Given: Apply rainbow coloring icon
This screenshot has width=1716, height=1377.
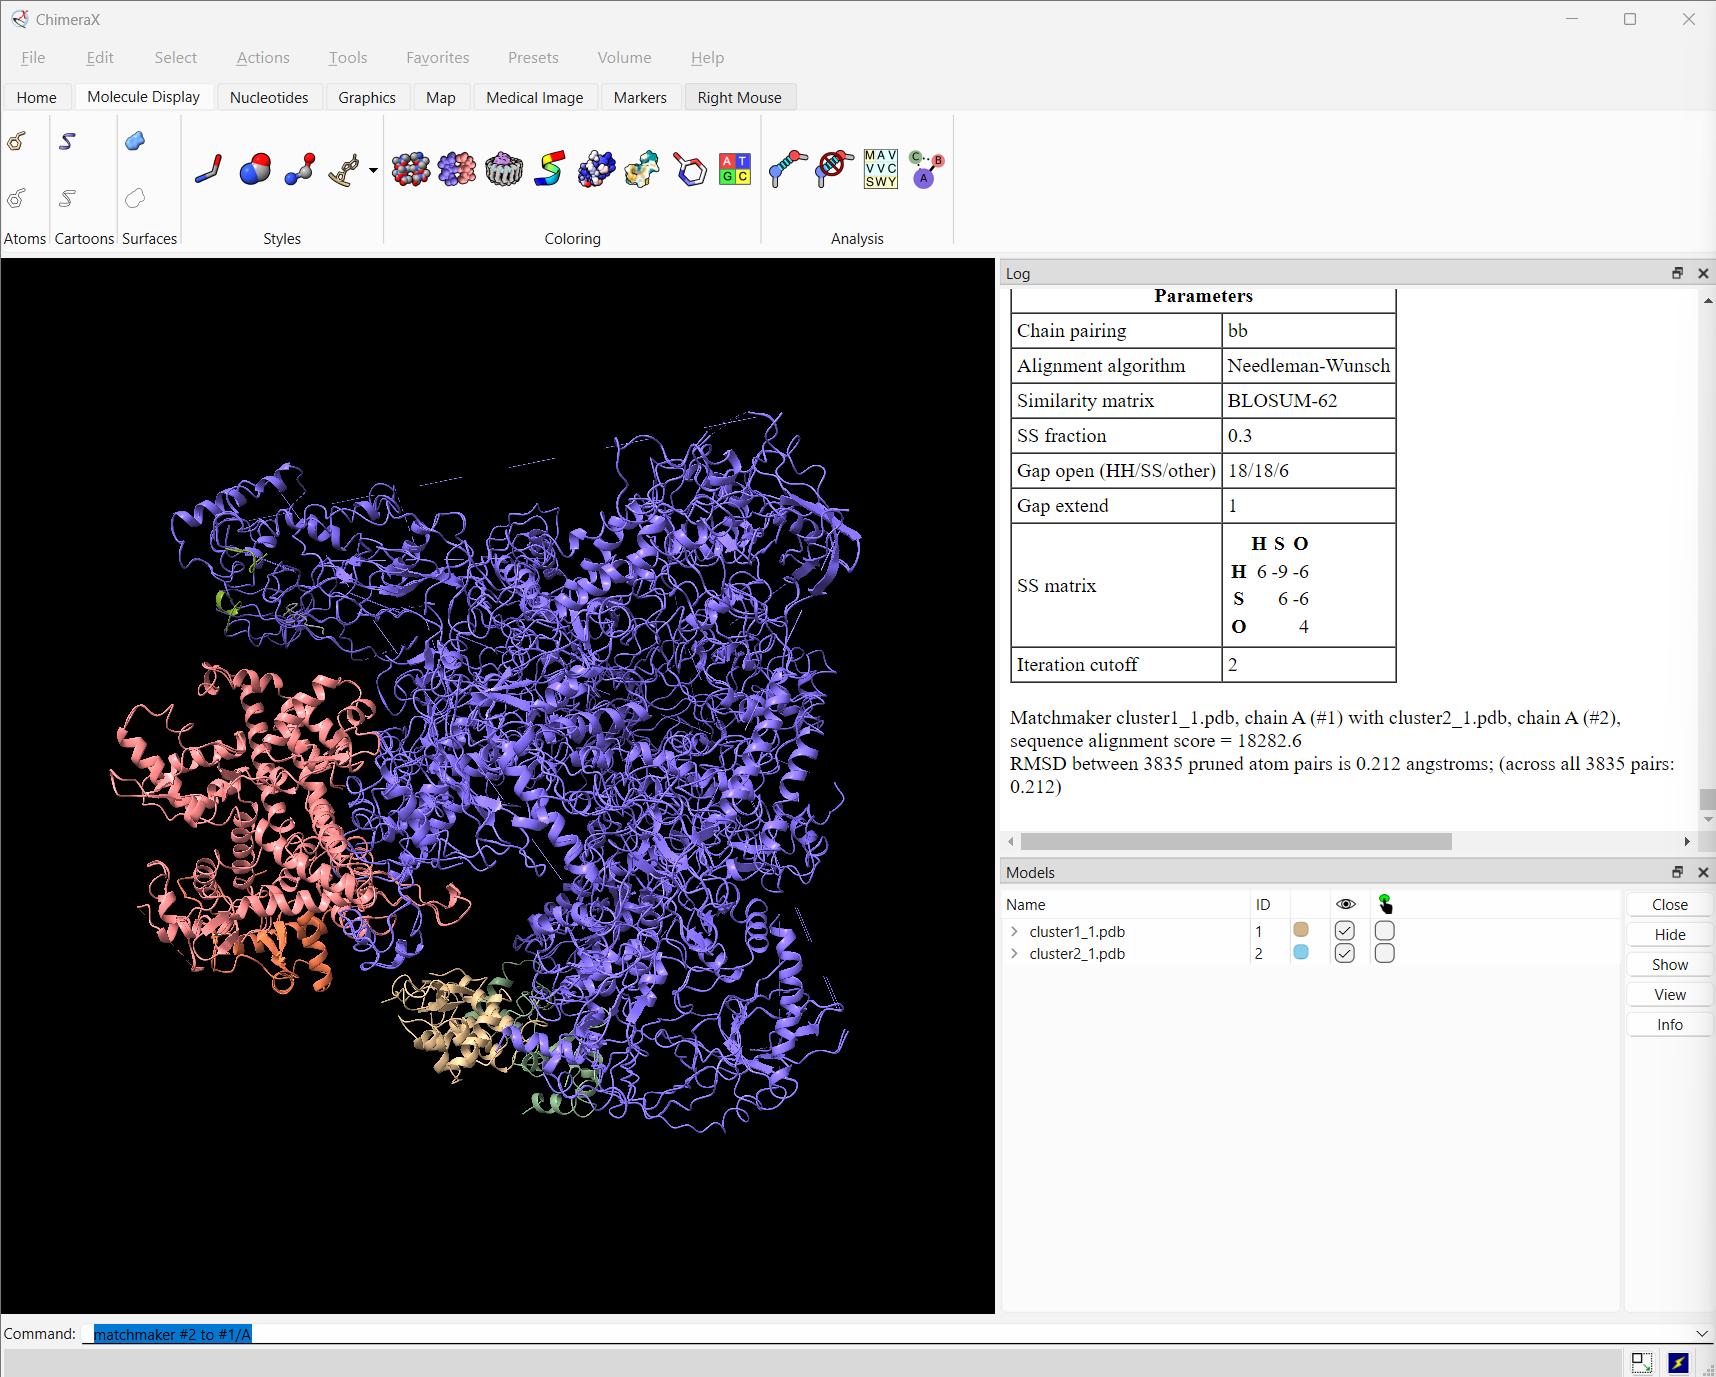Looking at the screenshot, I should 550,169.
